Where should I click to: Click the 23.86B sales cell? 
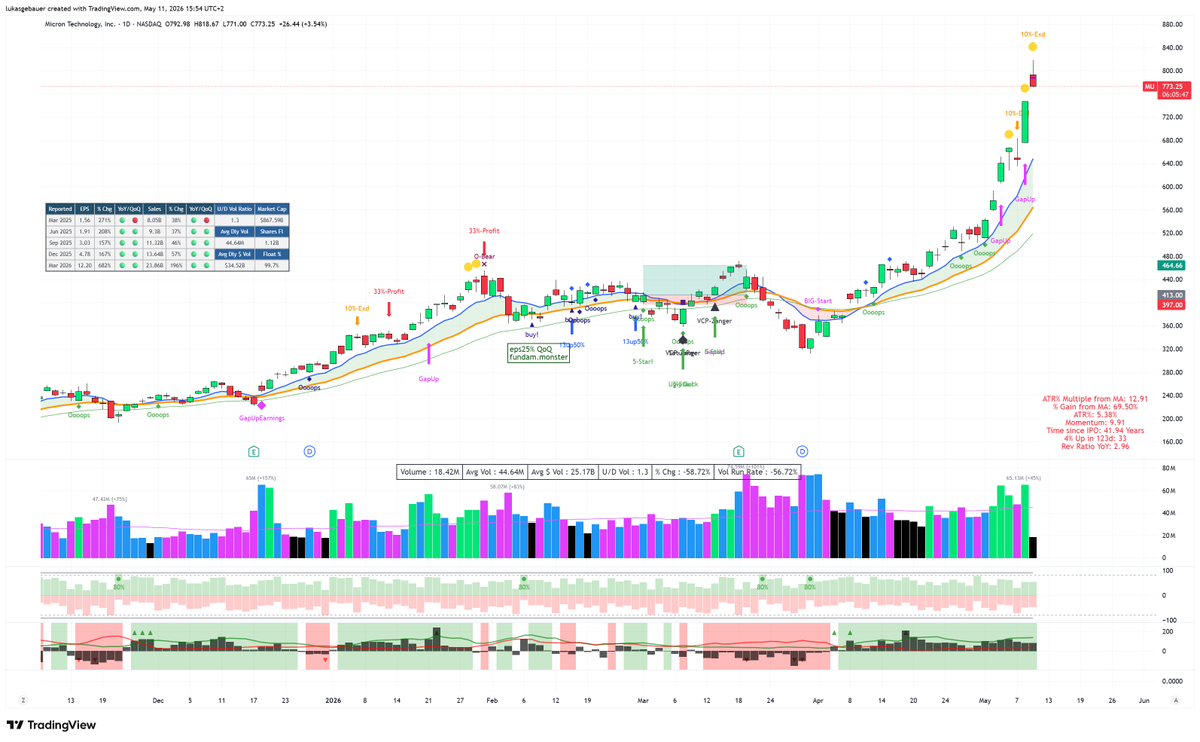tap(155, 265)
